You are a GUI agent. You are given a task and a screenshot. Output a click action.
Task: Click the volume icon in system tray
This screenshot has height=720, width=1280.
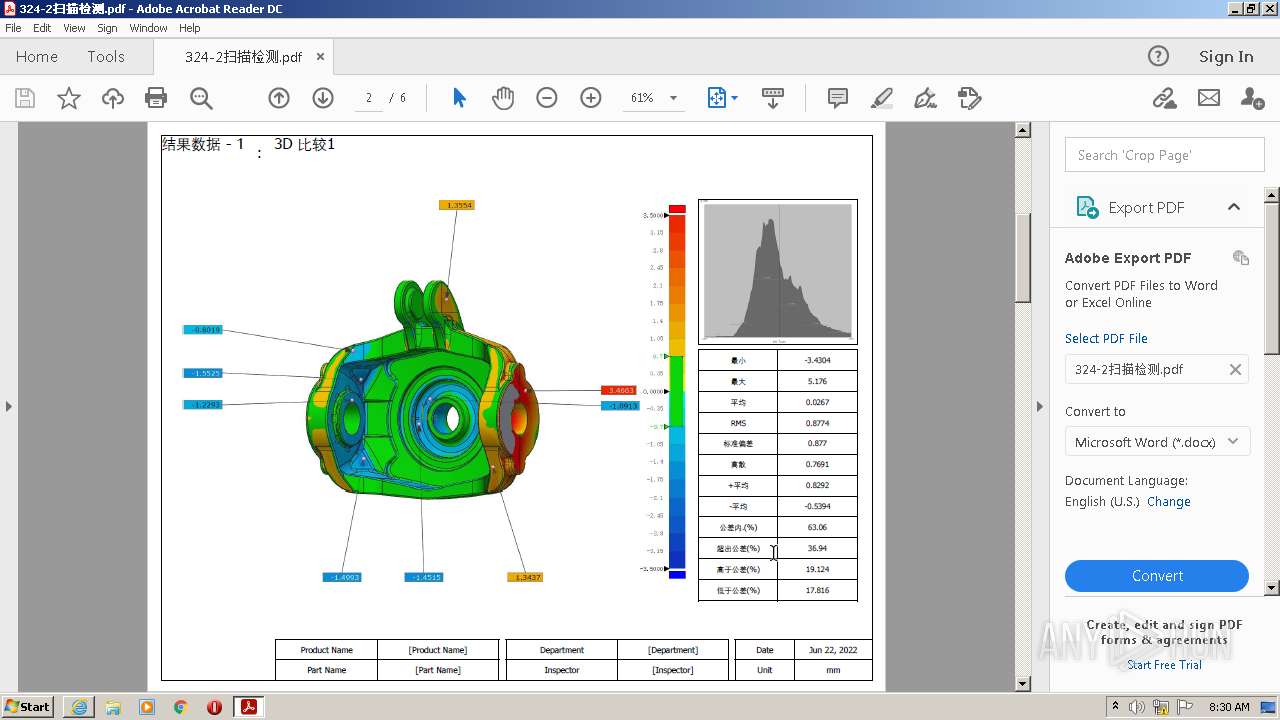pos(1138,707)
